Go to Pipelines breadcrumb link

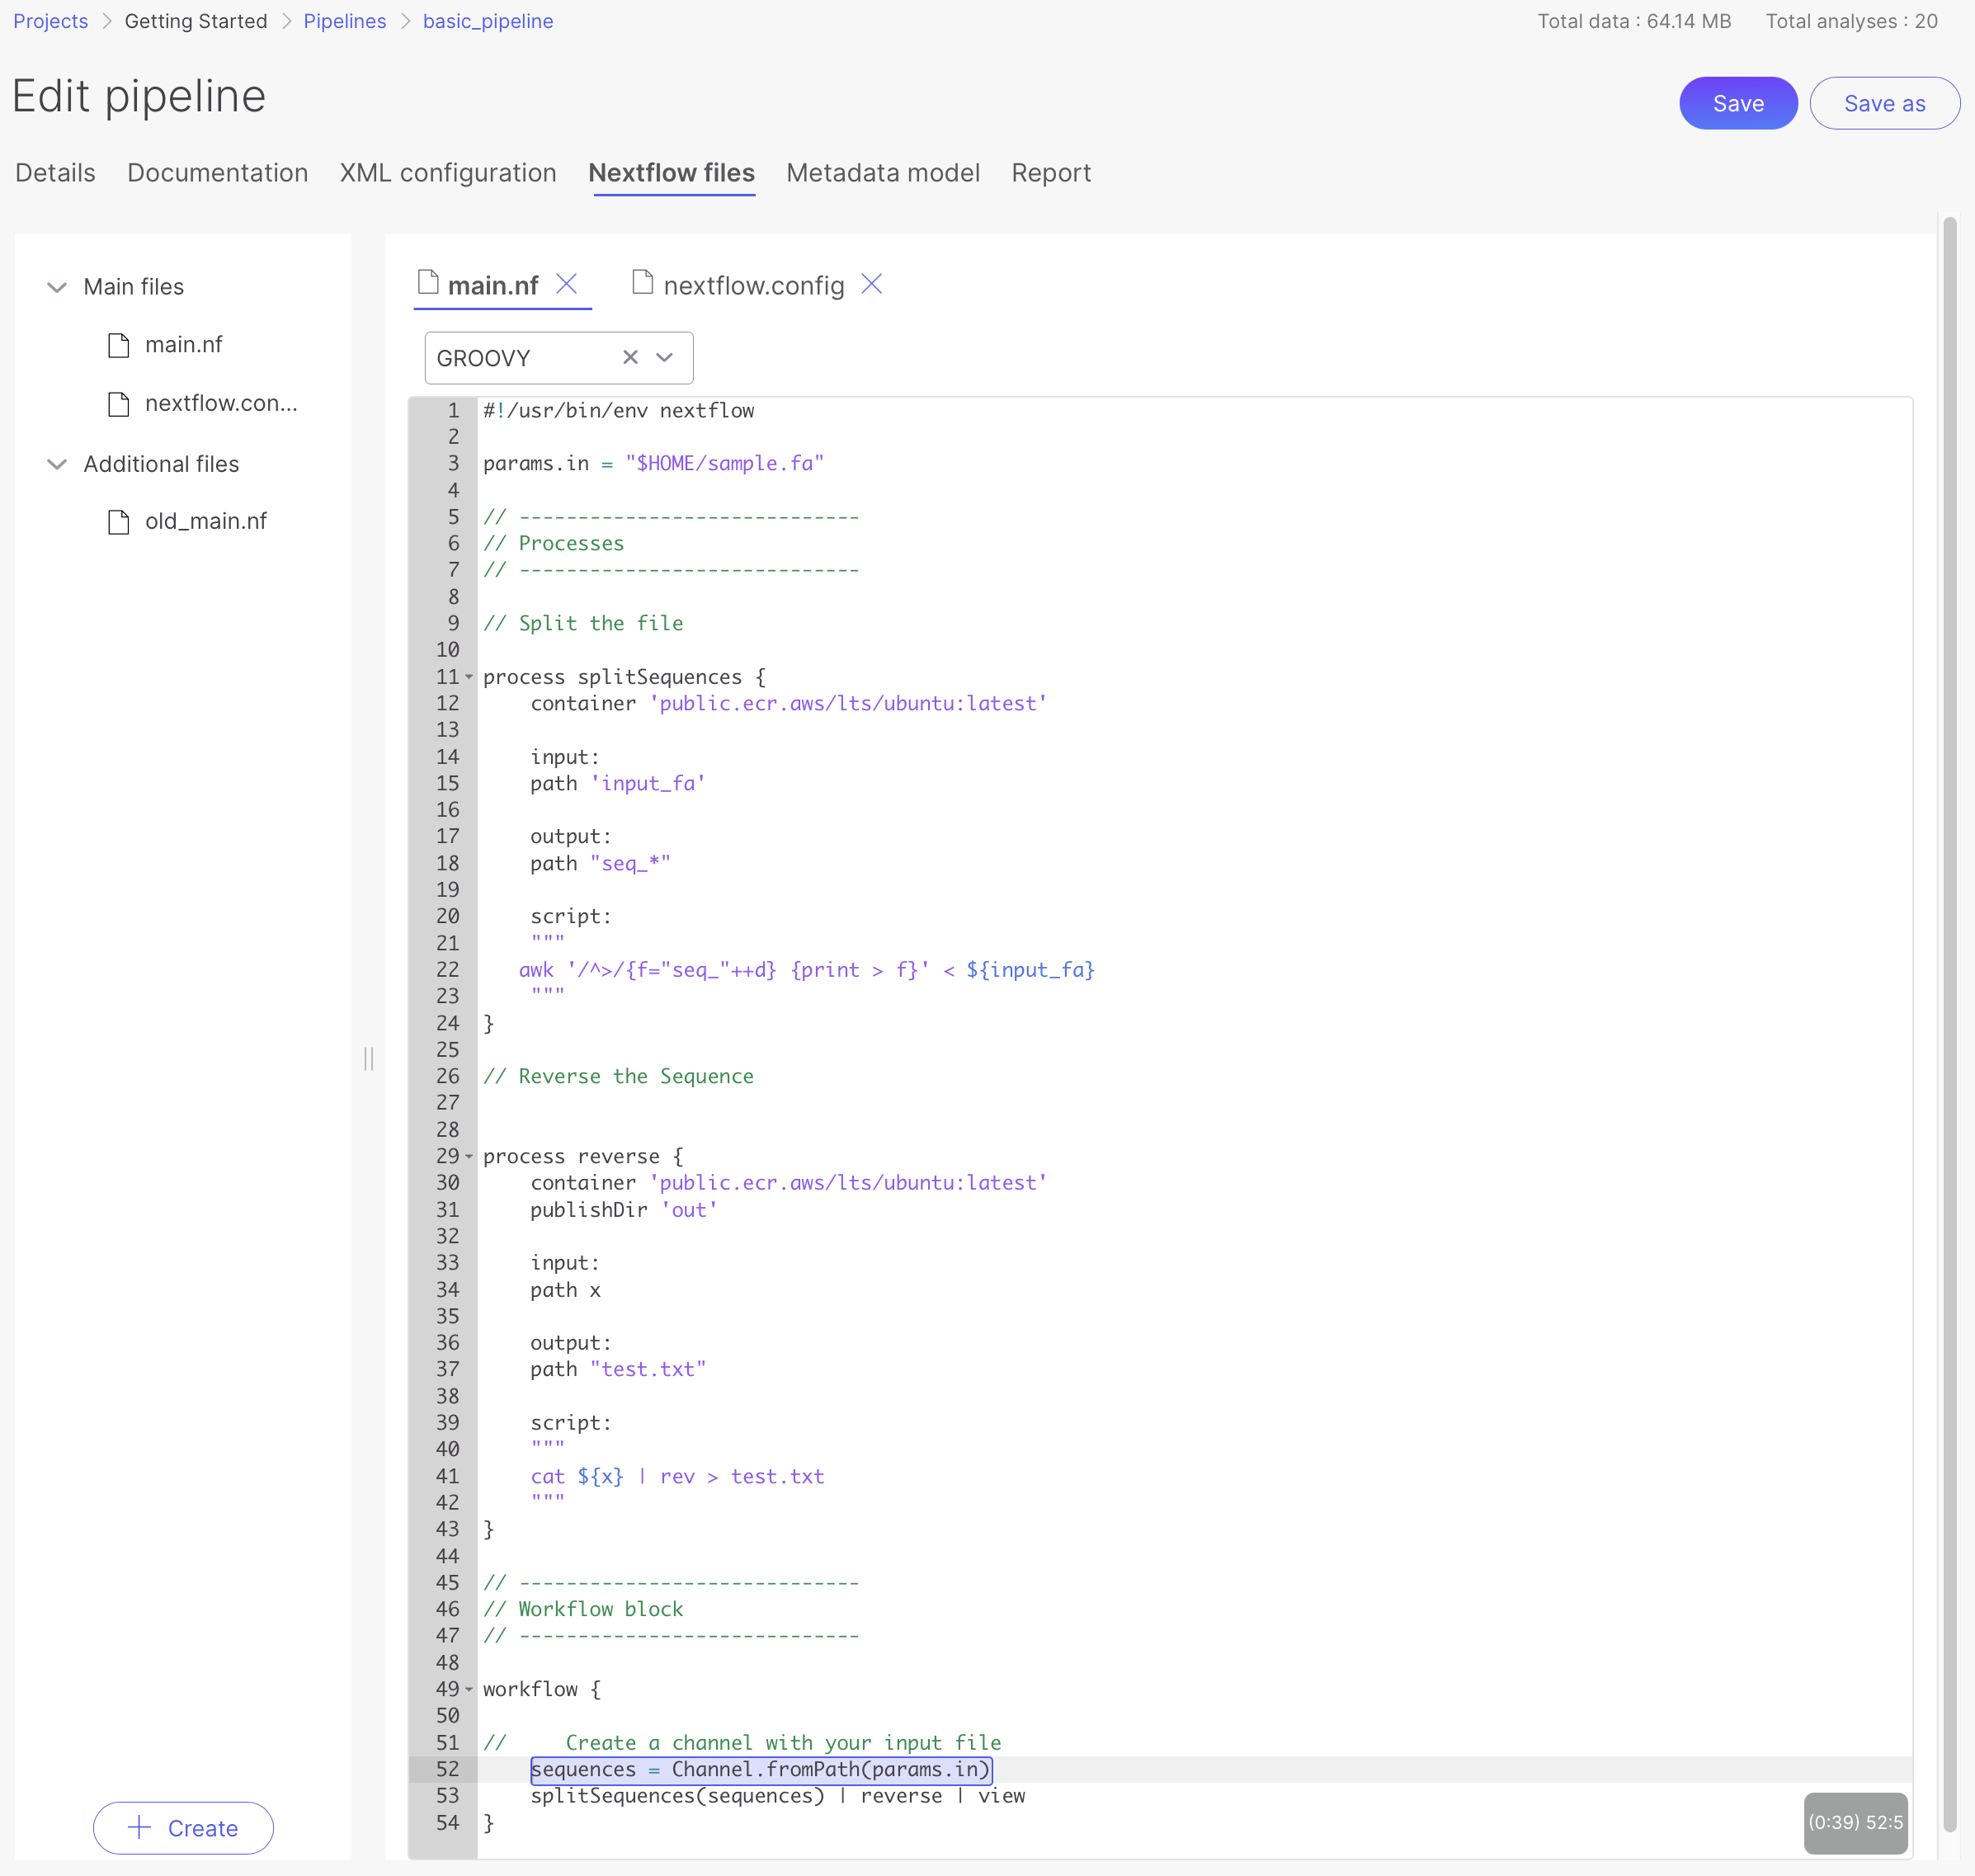coord(344,21)
